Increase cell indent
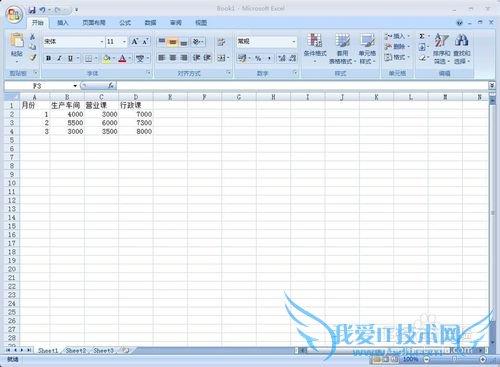The height and width of the screenshot is (367, 500). click(x=207, y=58)
